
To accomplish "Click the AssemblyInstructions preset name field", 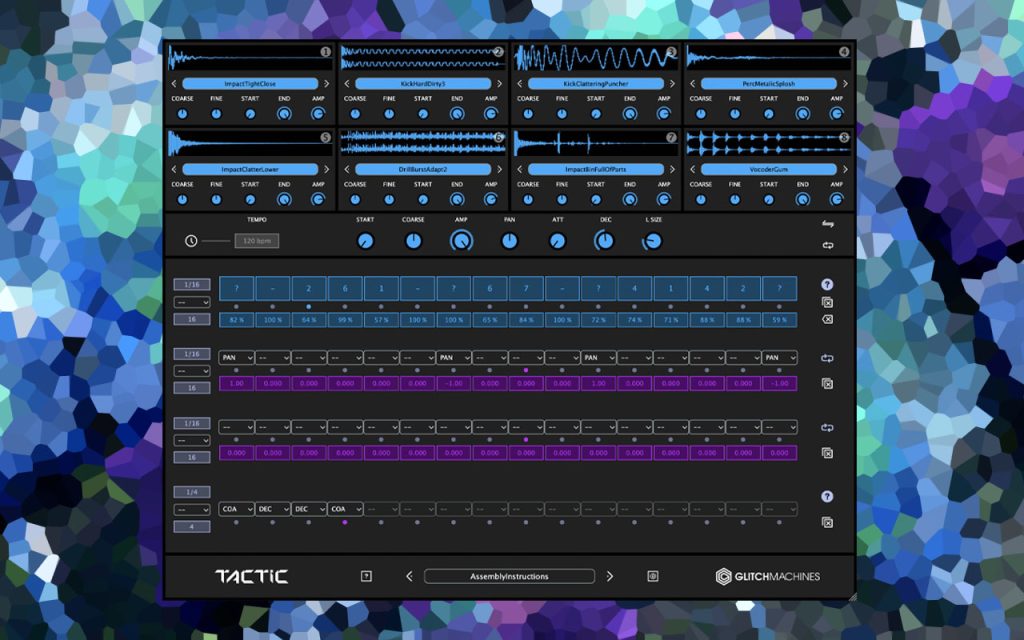I will [509, 576].
